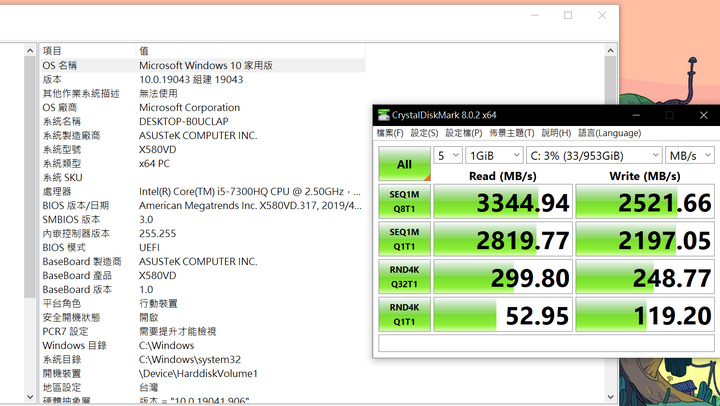Image resolution: width=720 pixels, height=406 pixels.
Task: Select the PCR7 設定 row
Action: click(x=202, y=332)
